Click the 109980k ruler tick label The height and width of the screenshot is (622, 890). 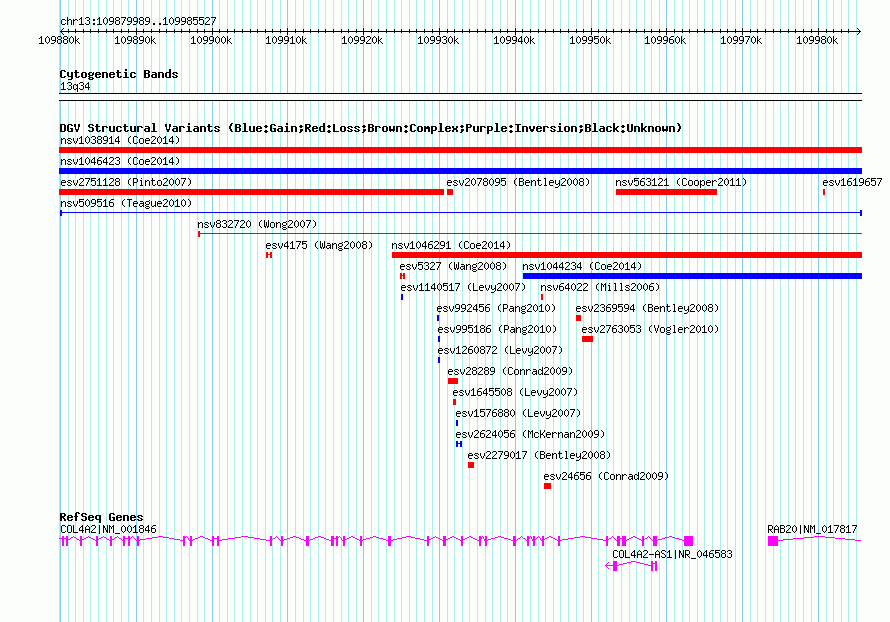pos(817,40)
